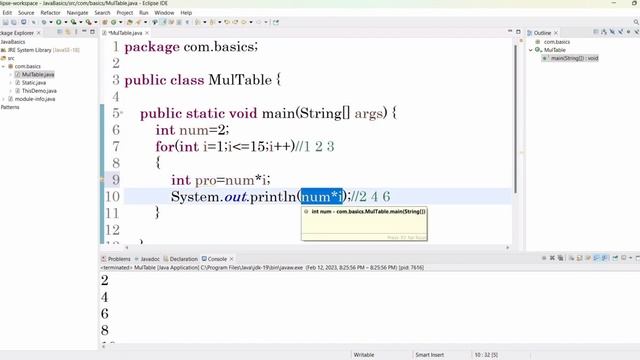The height and width of the screenshot is (360, 640).
Task: Open the Source menu
Action: point(26,13)
